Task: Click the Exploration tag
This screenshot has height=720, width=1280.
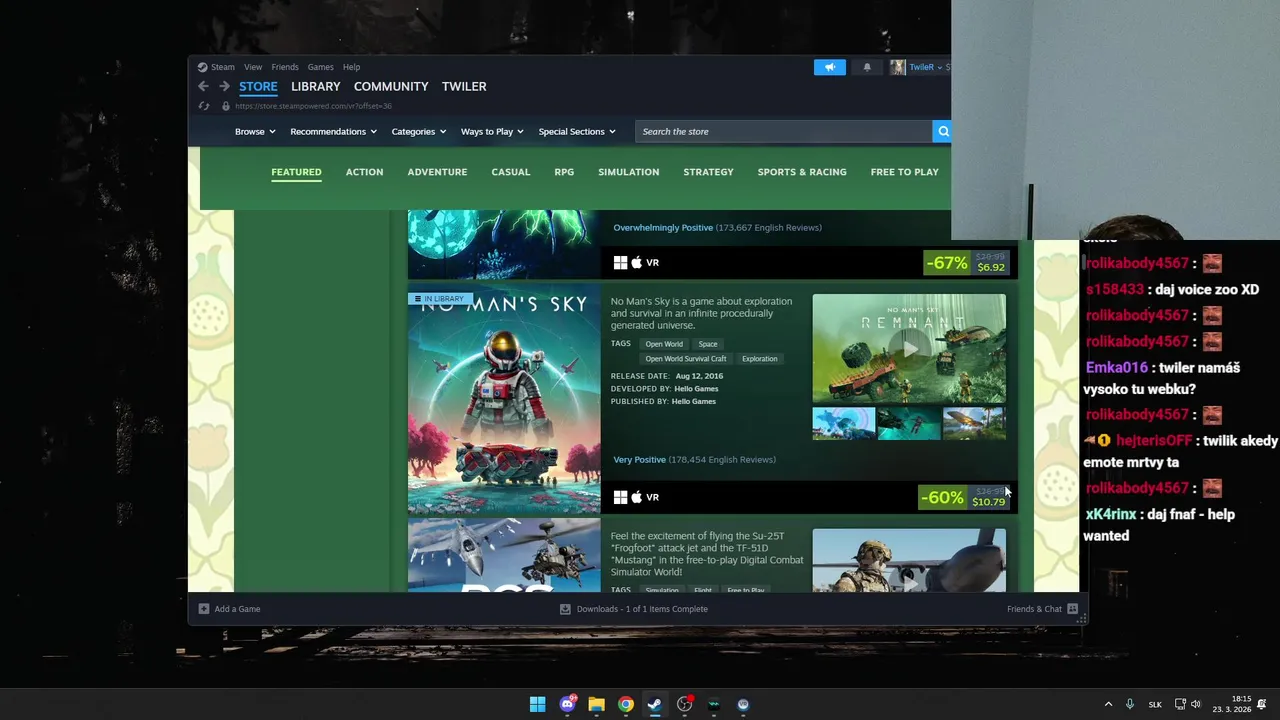Action: [x=759, y=359]
